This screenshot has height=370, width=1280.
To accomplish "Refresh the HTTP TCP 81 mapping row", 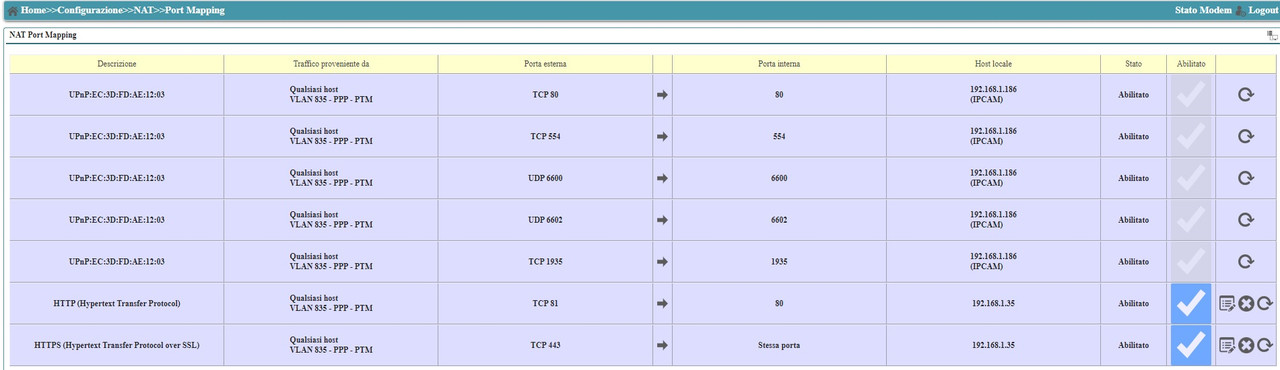I will (1265, 303).
